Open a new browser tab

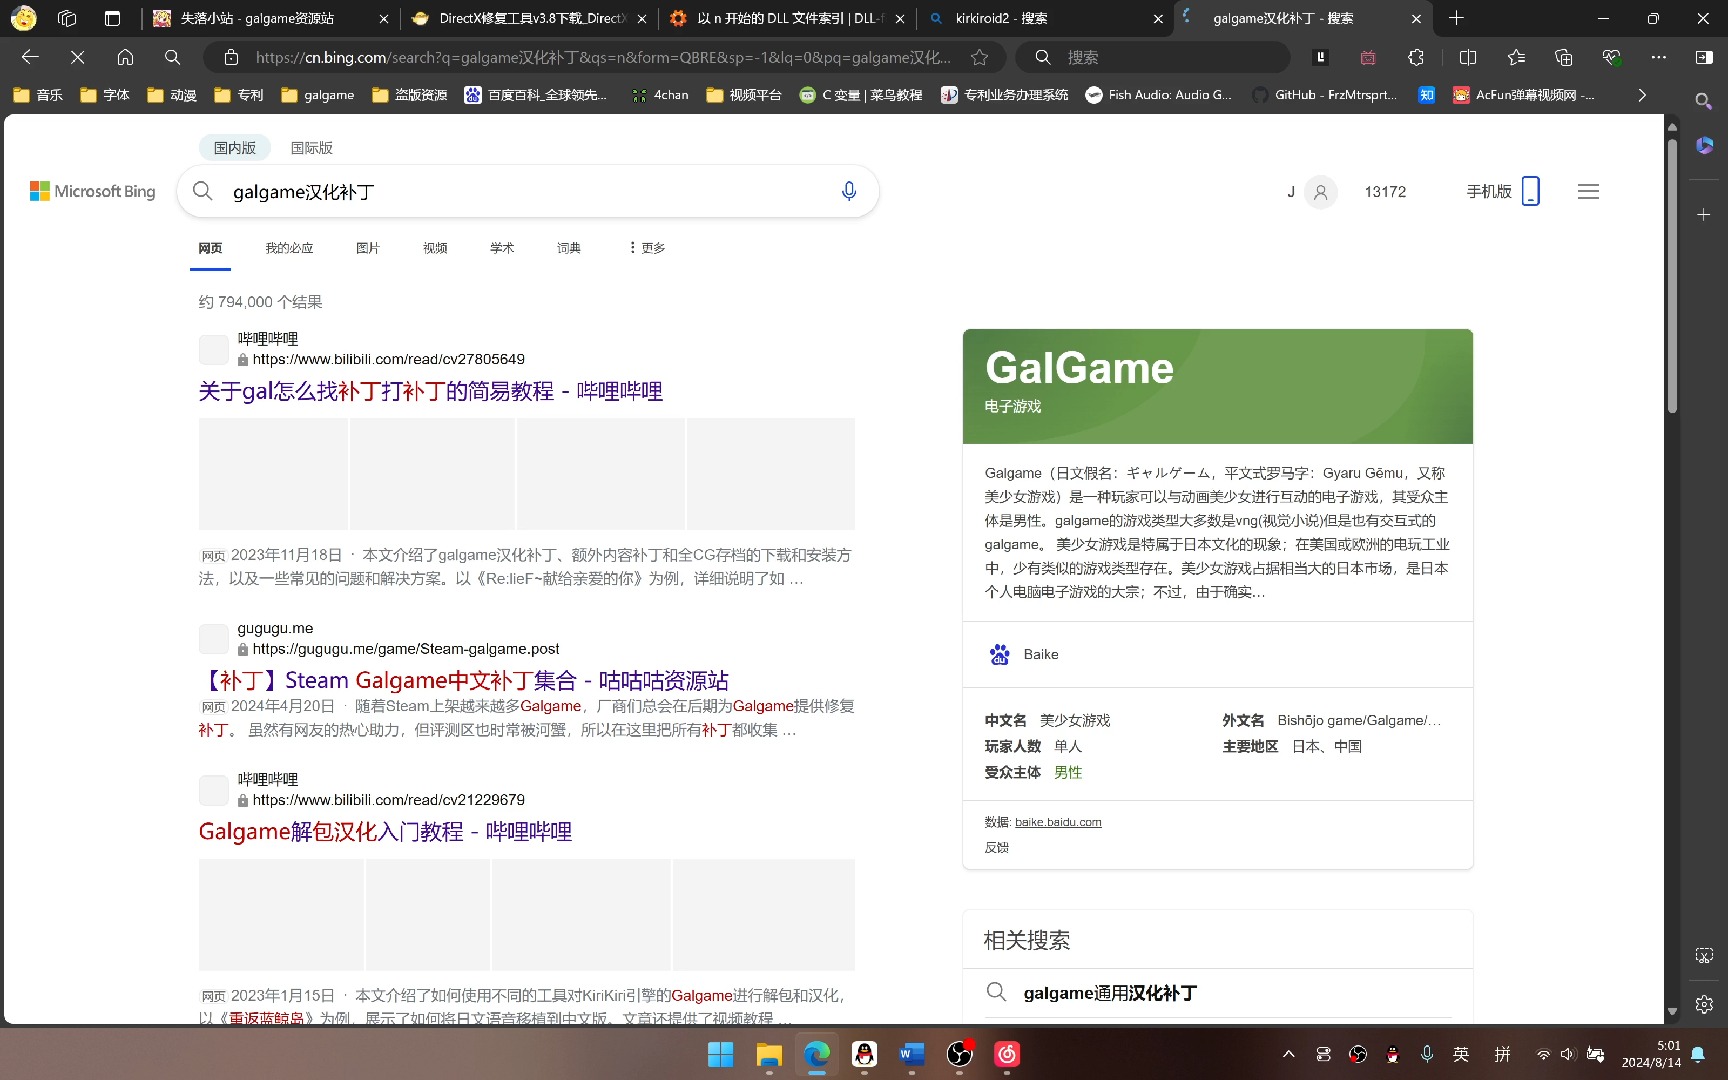pyautogui.click(x=1456, y=18)
